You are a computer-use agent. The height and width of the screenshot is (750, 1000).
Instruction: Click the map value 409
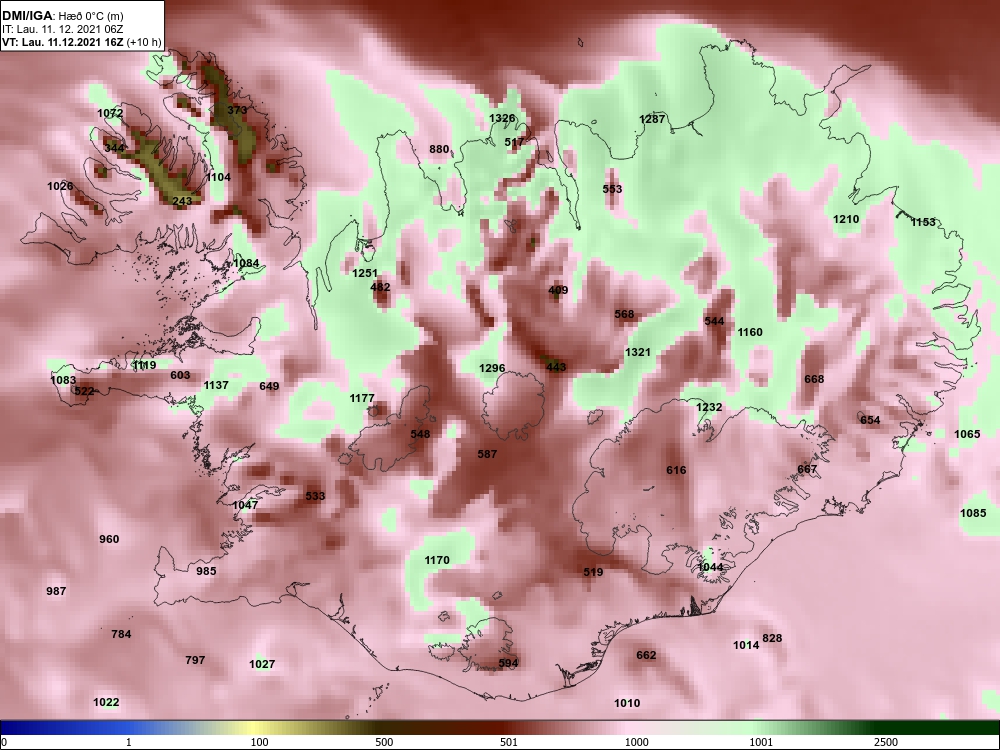pos(558,290)
